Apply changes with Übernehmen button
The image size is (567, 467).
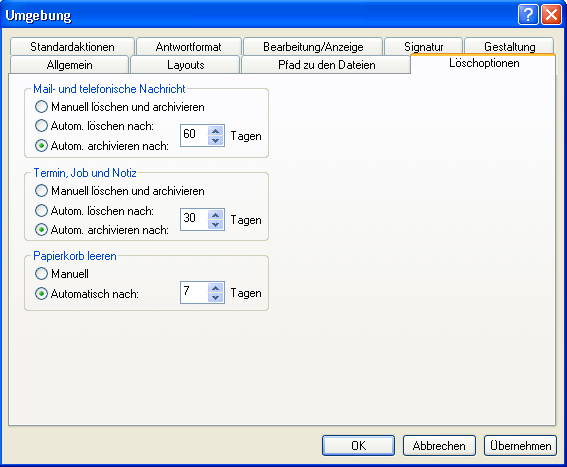[x=520, y=445]
